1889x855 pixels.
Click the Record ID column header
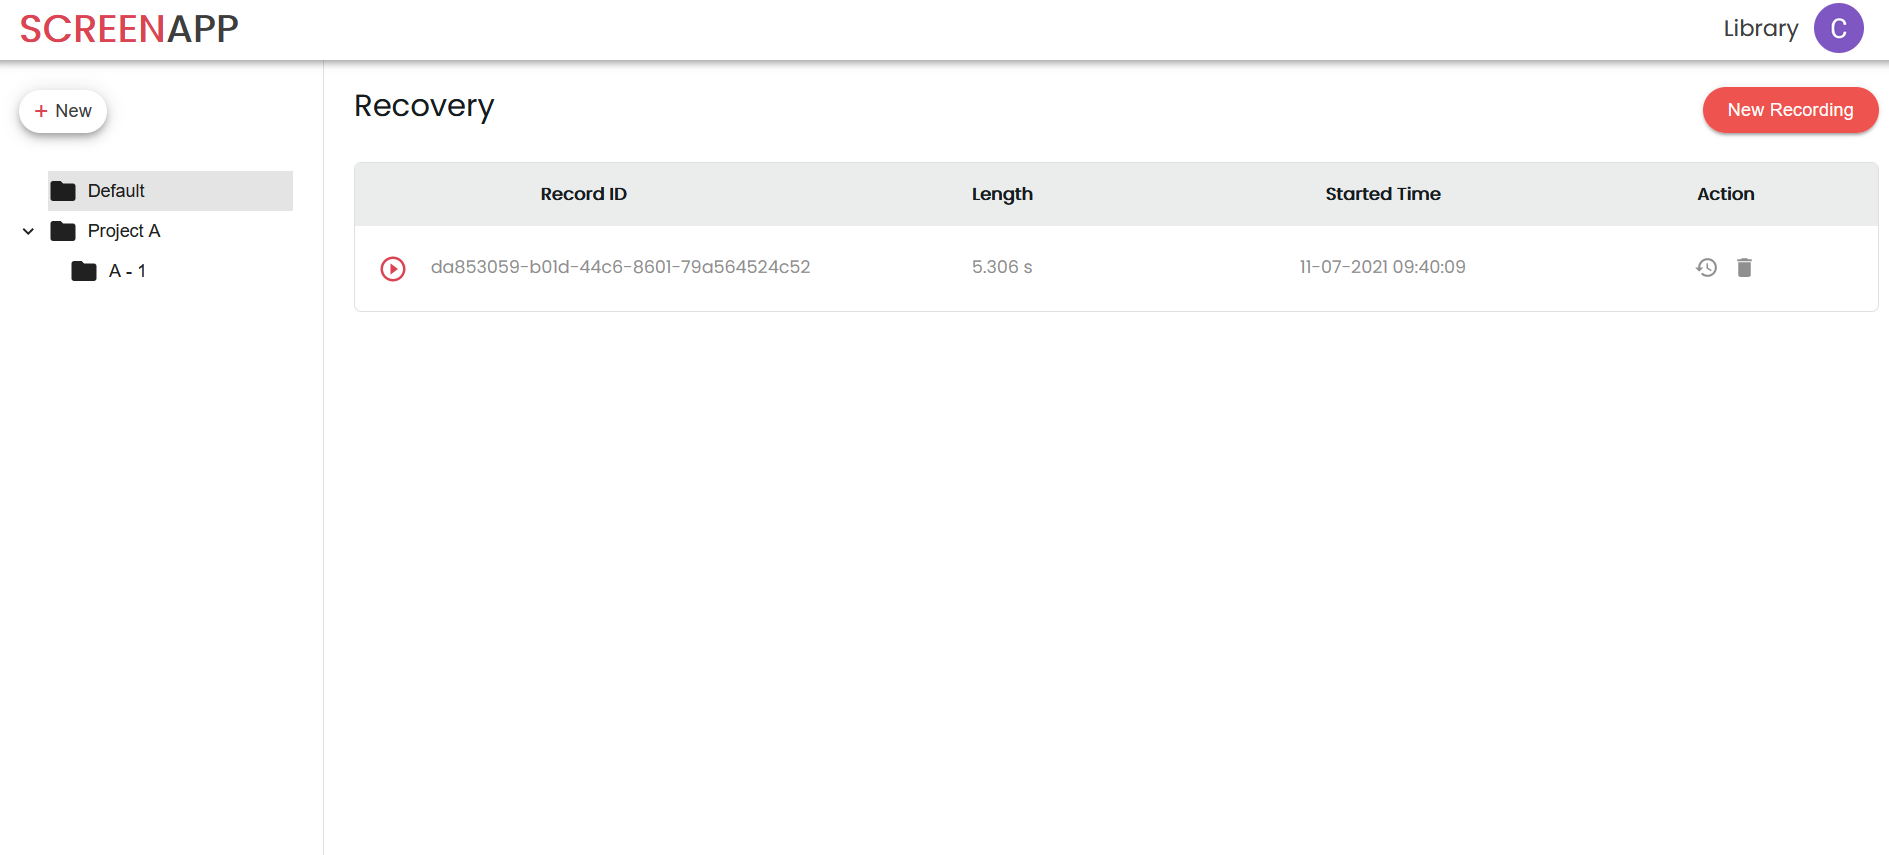(x=583, y=194)
